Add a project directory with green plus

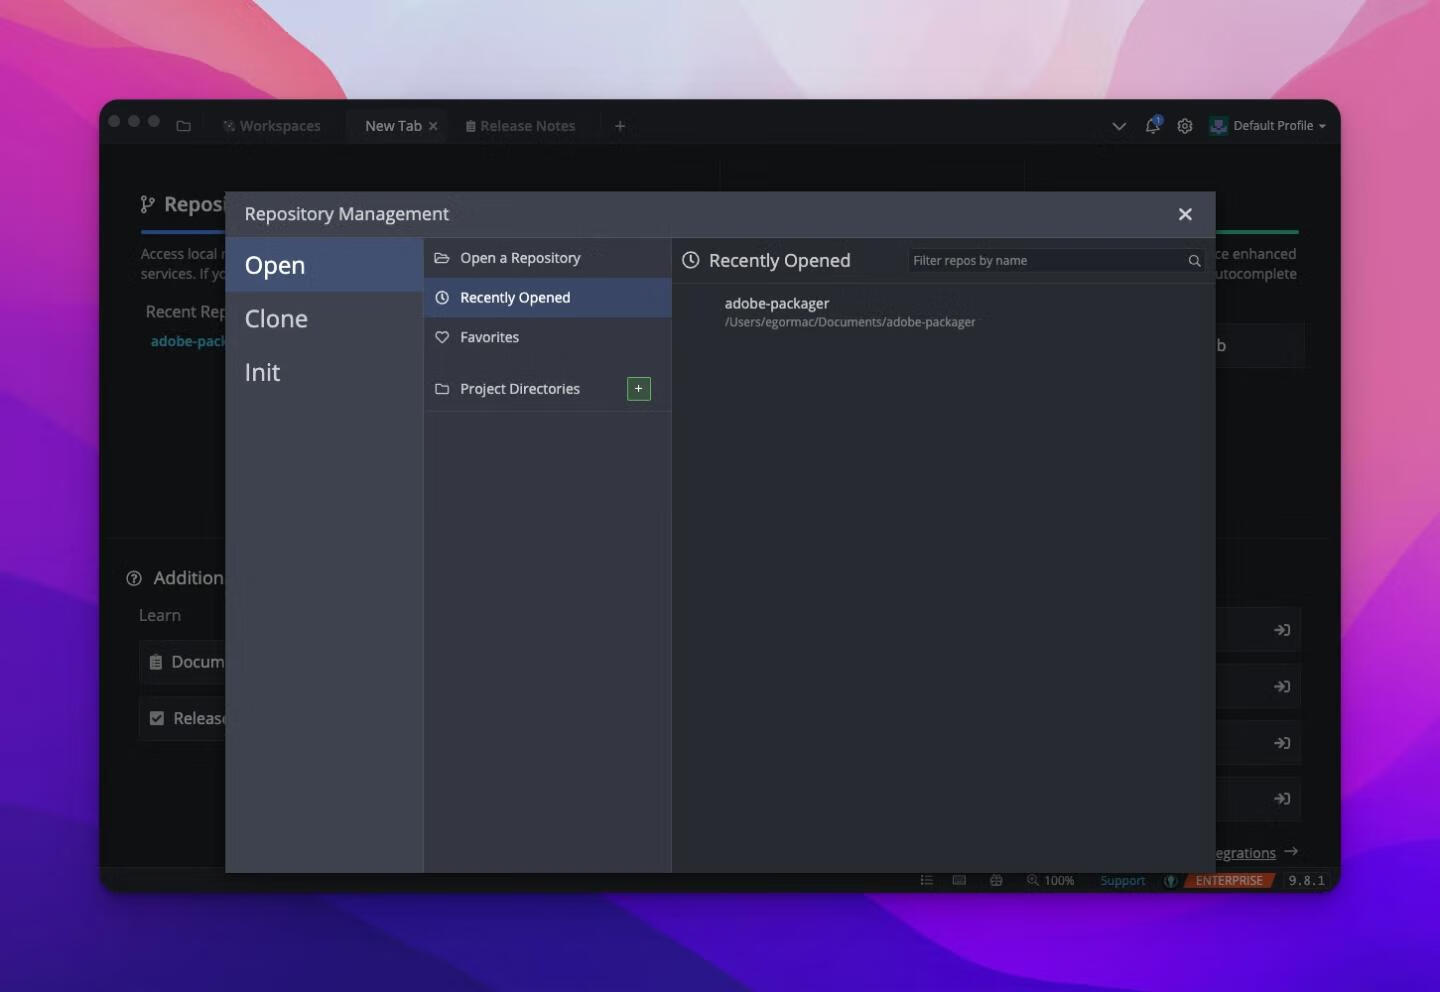[638, 389]
